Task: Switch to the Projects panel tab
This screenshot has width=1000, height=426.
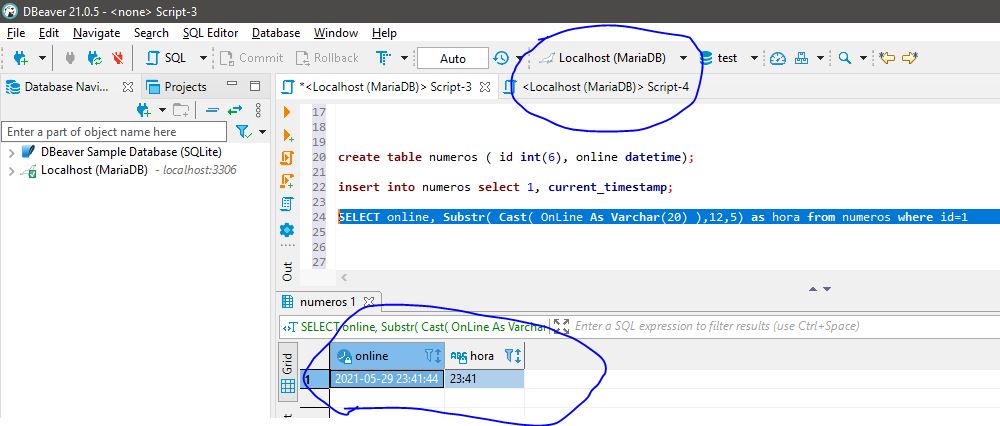Action: click(x=178, y=87)
